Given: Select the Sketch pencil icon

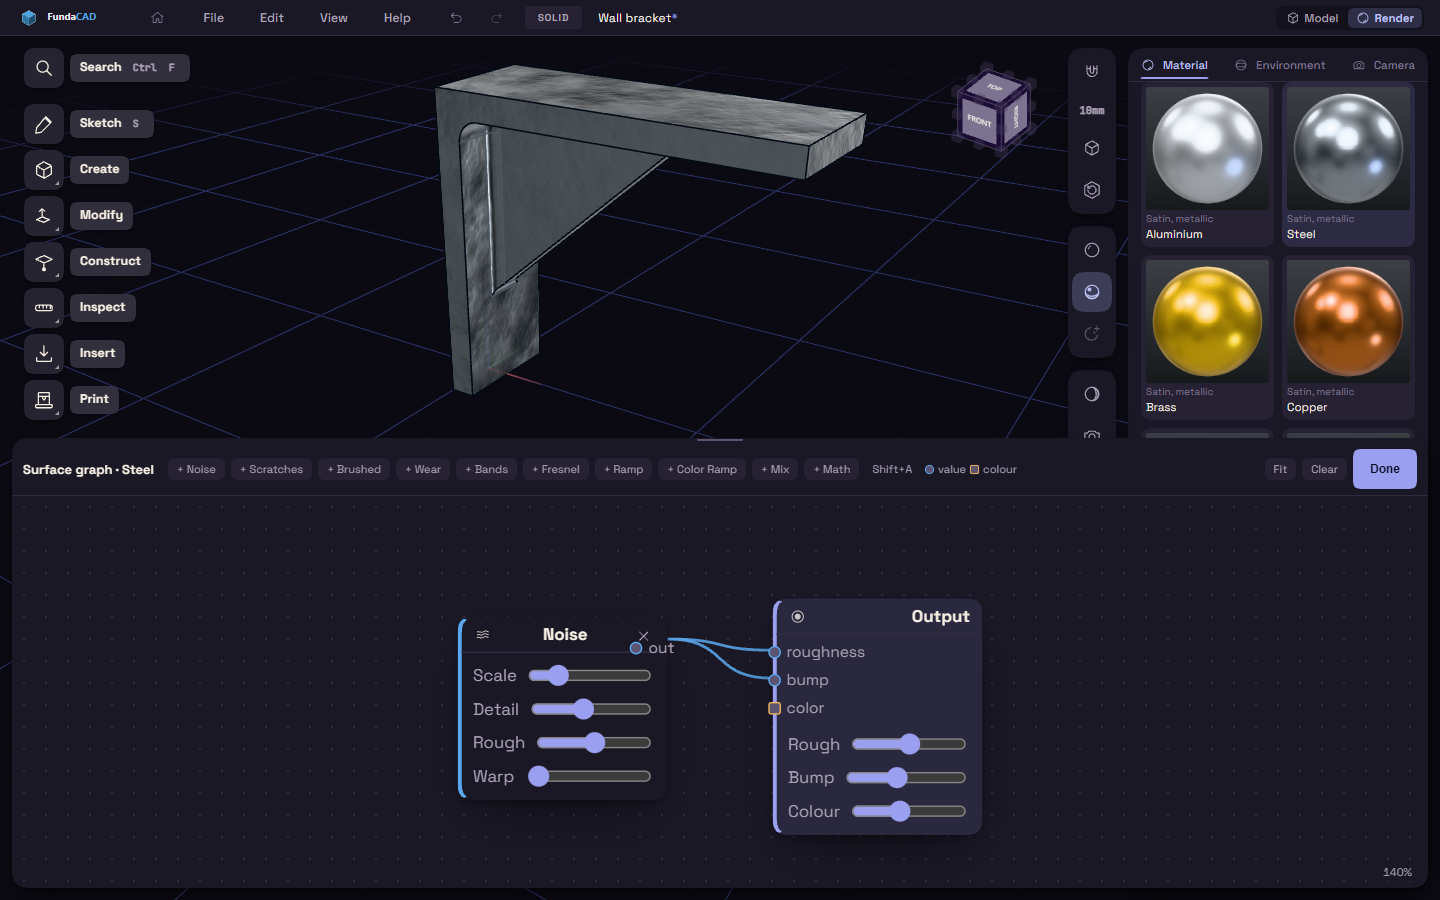Looking at the screenshot, I should (44, 124).
